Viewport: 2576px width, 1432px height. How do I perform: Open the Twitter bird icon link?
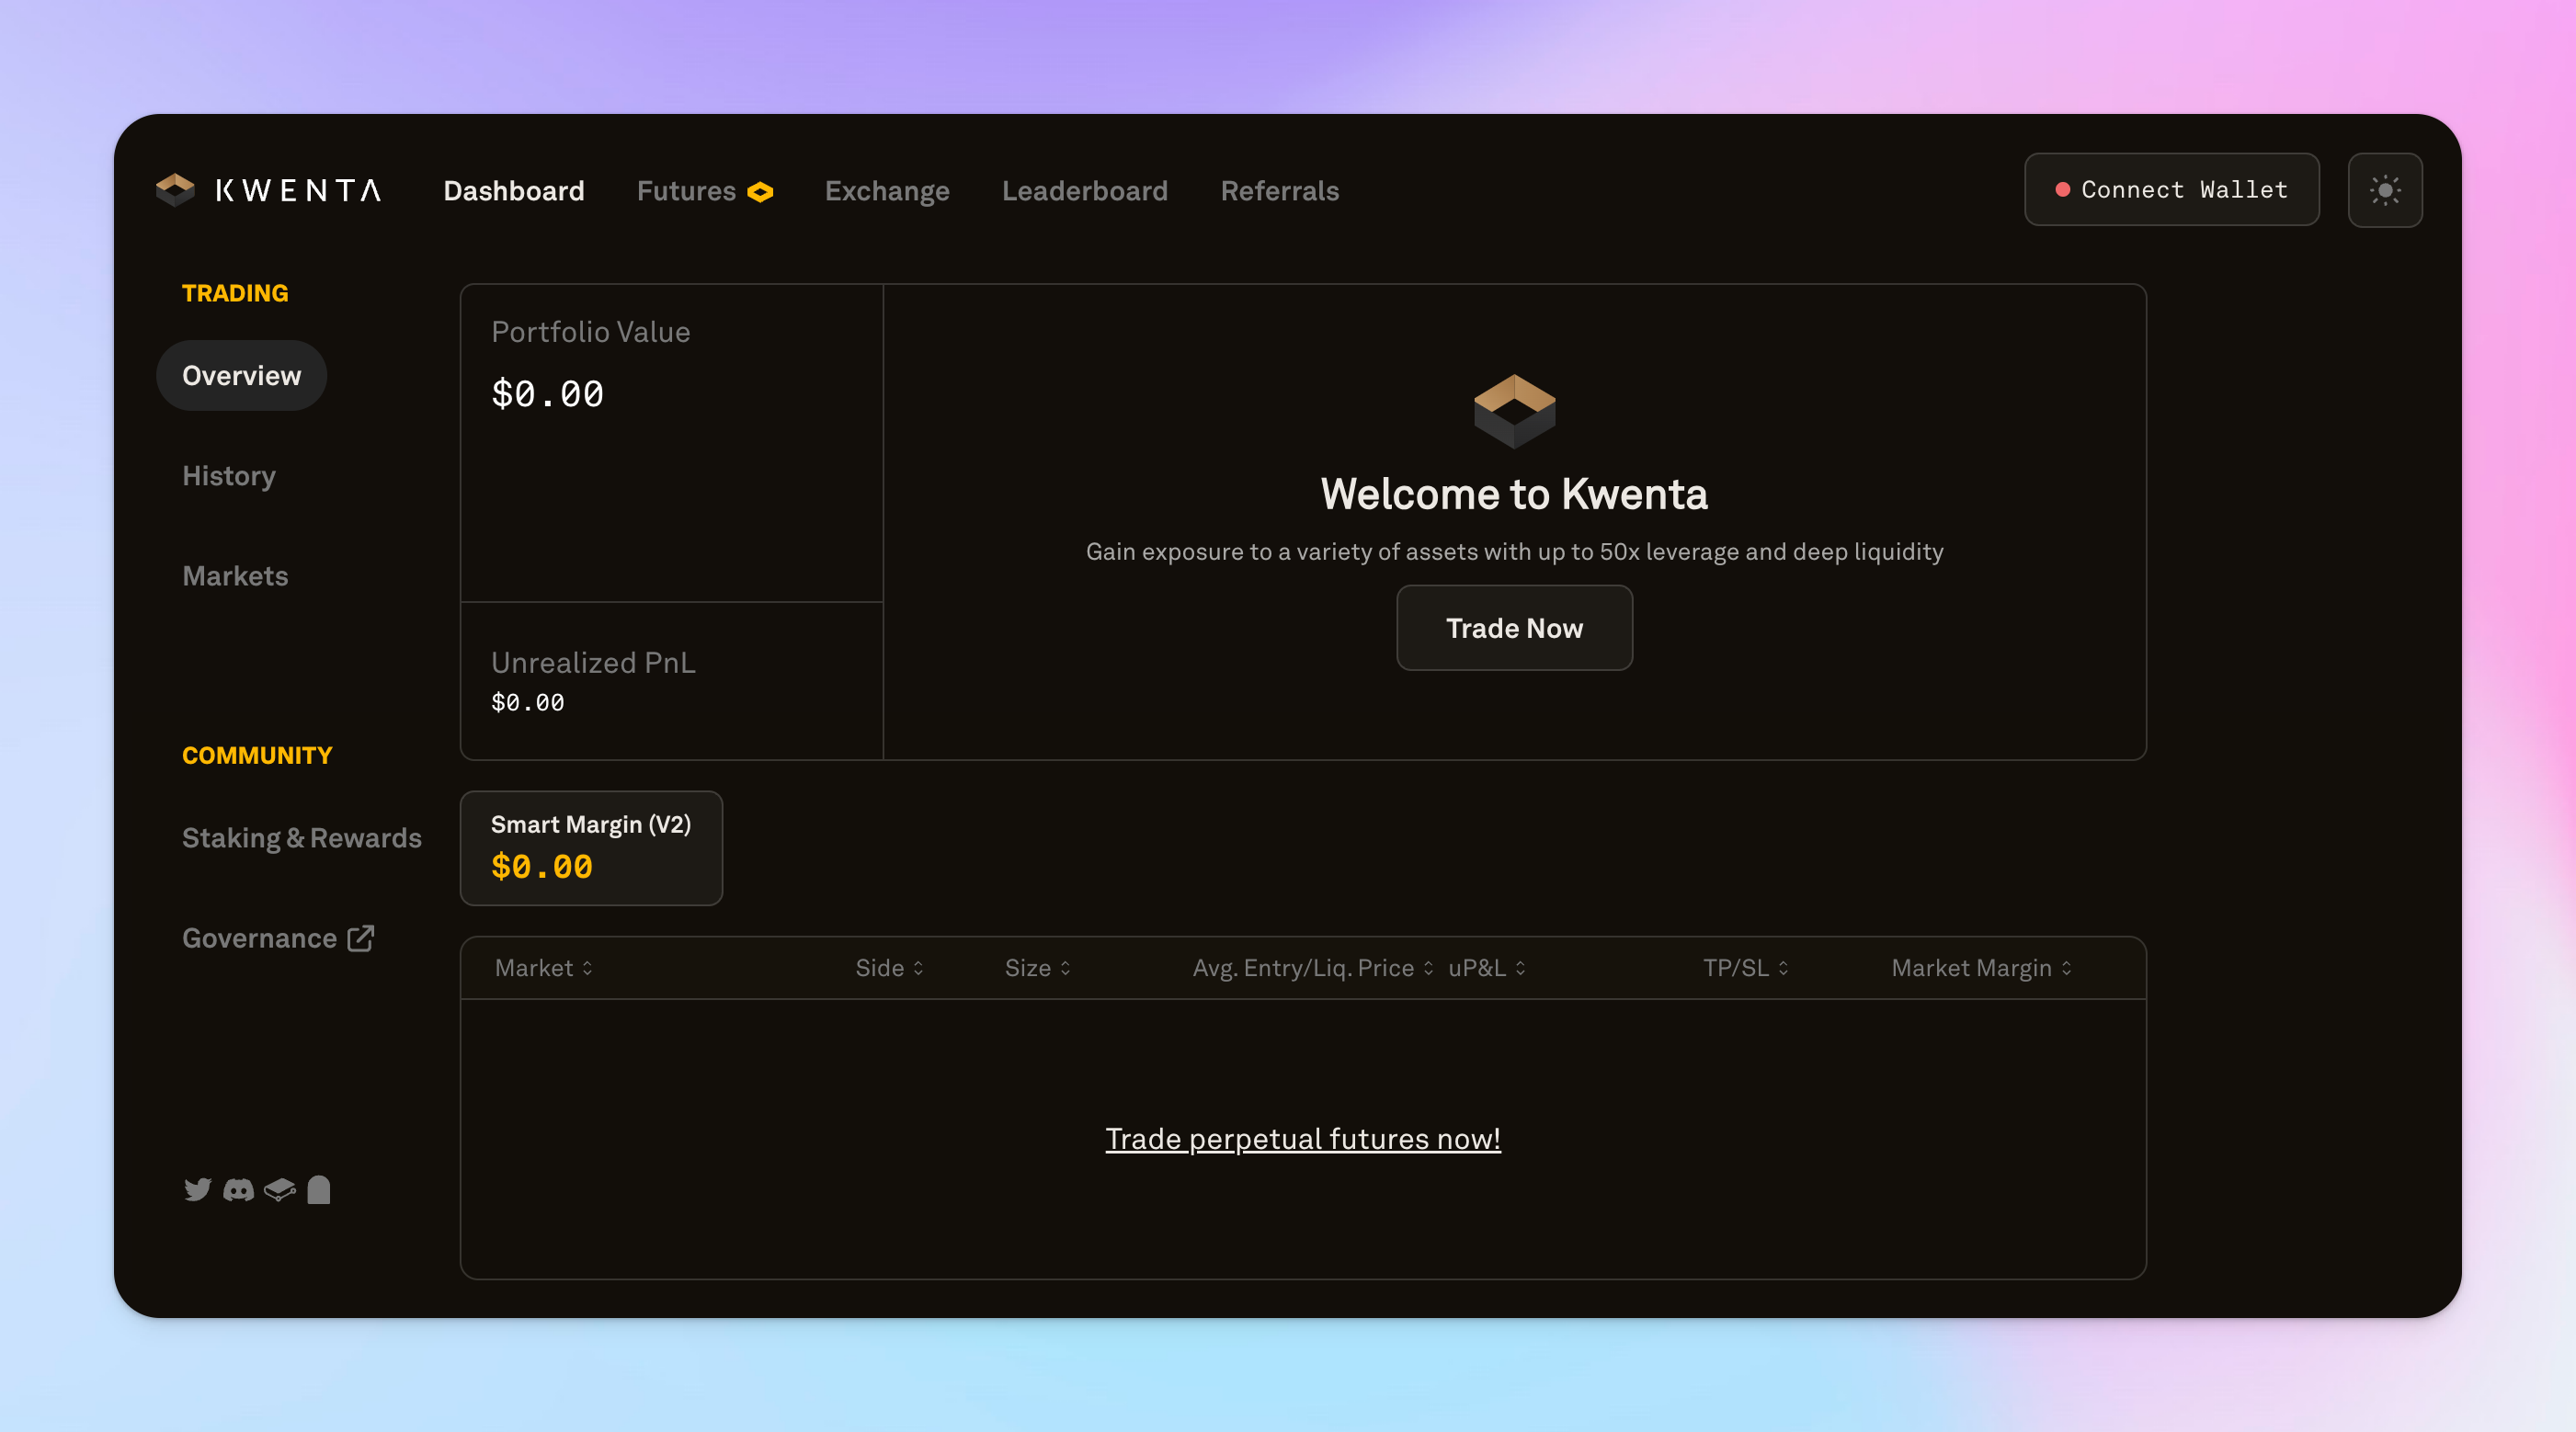[197, 1189]
